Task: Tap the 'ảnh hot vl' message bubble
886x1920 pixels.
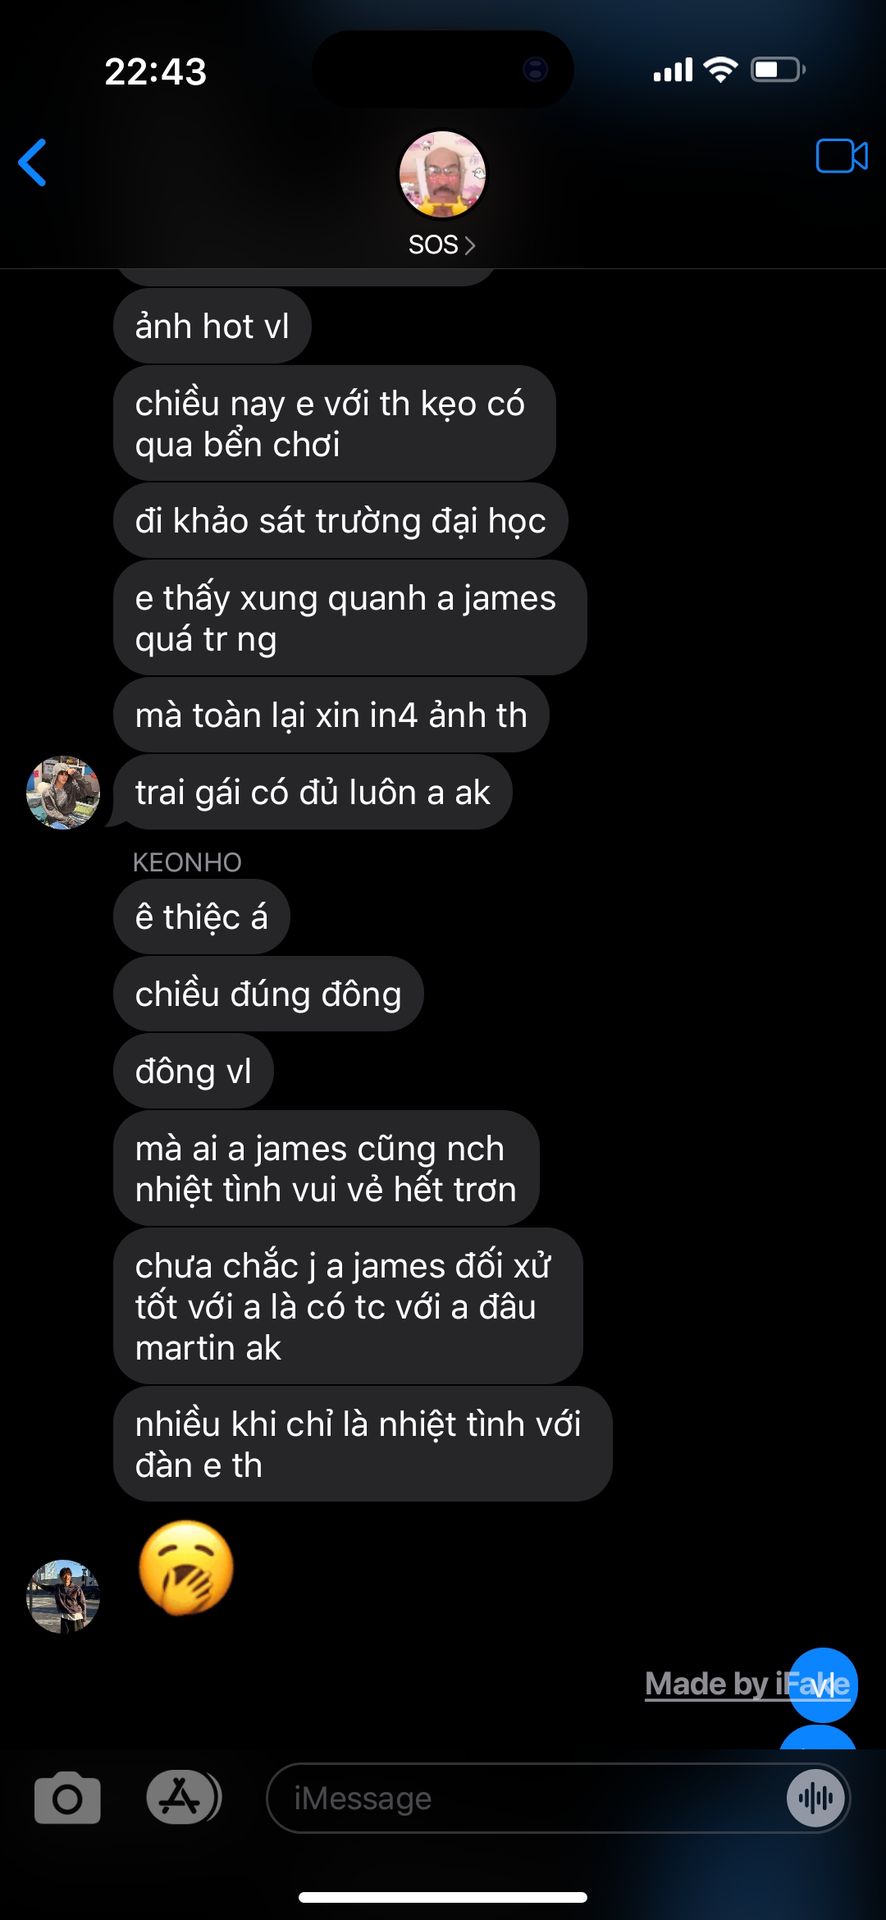Action: click(x=212, y=326)
